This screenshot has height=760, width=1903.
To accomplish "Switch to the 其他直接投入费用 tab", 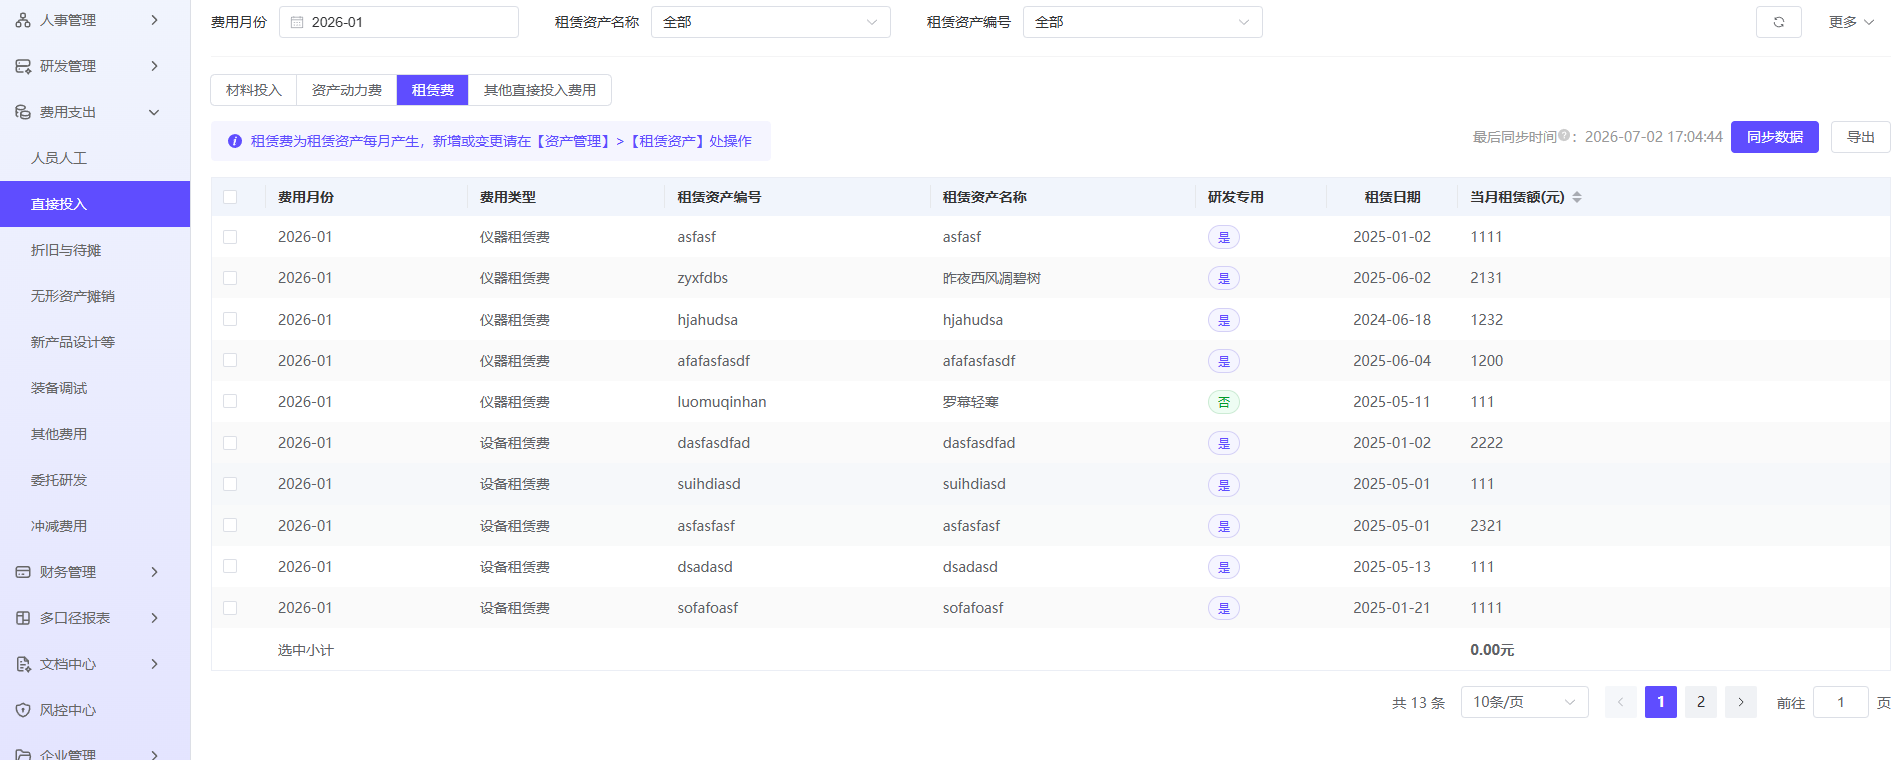I will 540,90.
